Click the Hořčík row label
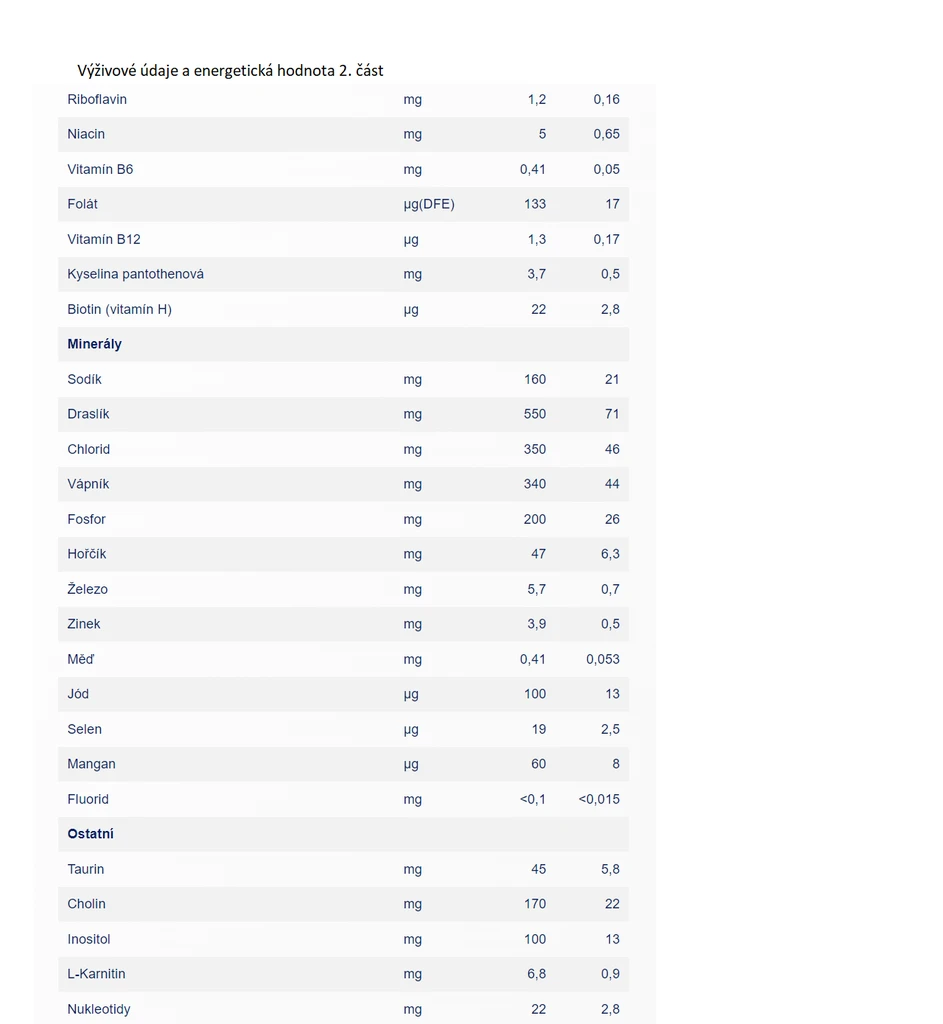The width and height of the screenshot is (943, 1024). (x=87, y=554)
